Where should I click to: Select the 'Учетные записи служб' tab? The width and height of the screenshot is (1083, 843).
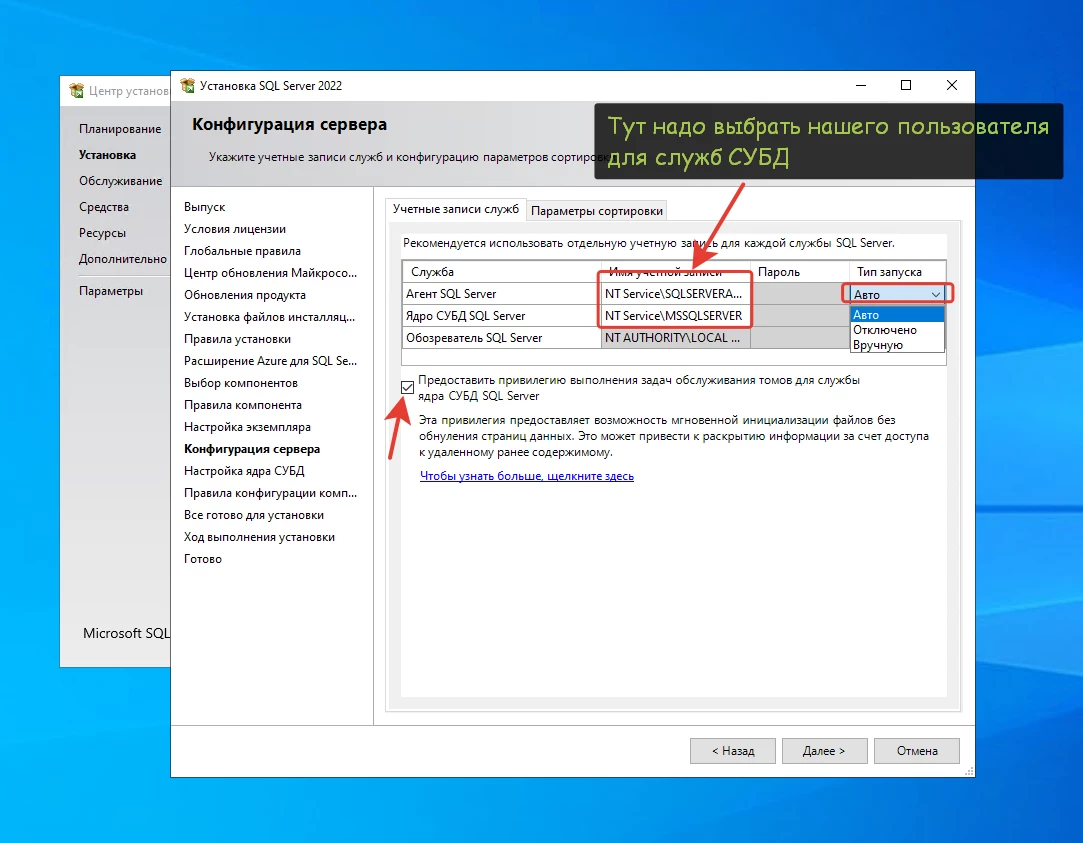455,210
